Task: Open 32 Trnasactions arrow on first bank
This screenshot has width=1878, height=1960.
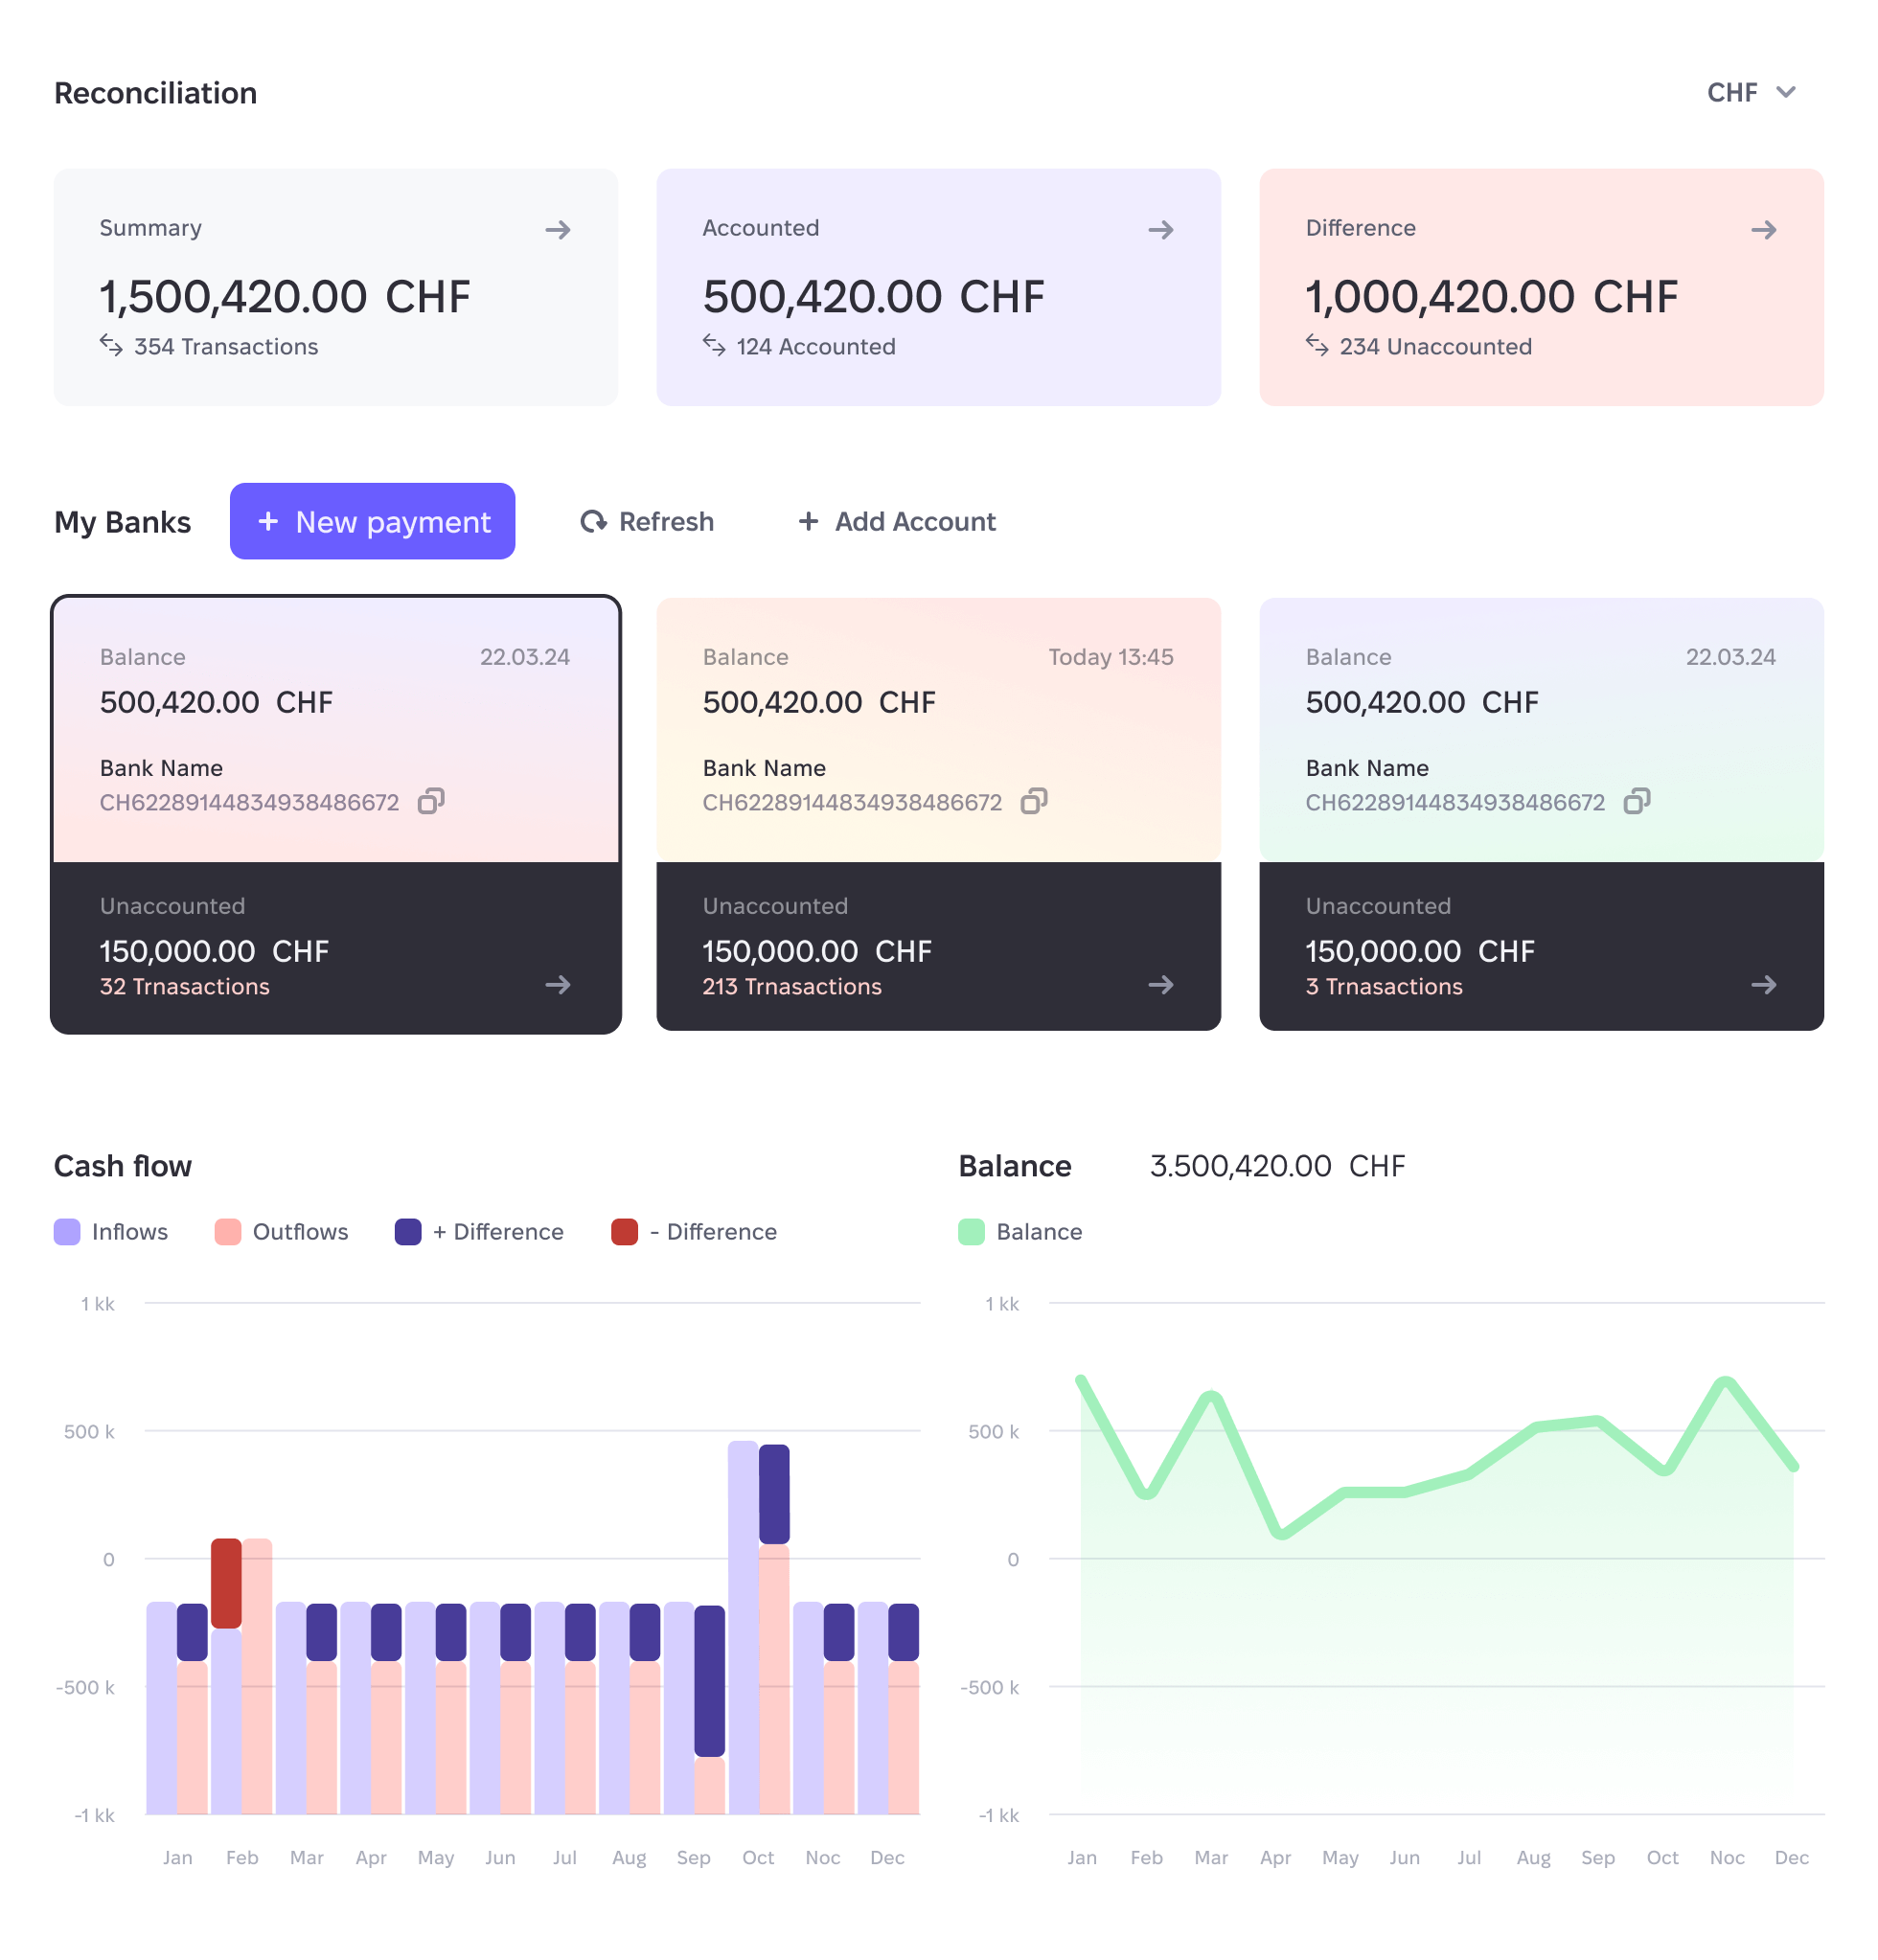Action: [x=557, y=985]
